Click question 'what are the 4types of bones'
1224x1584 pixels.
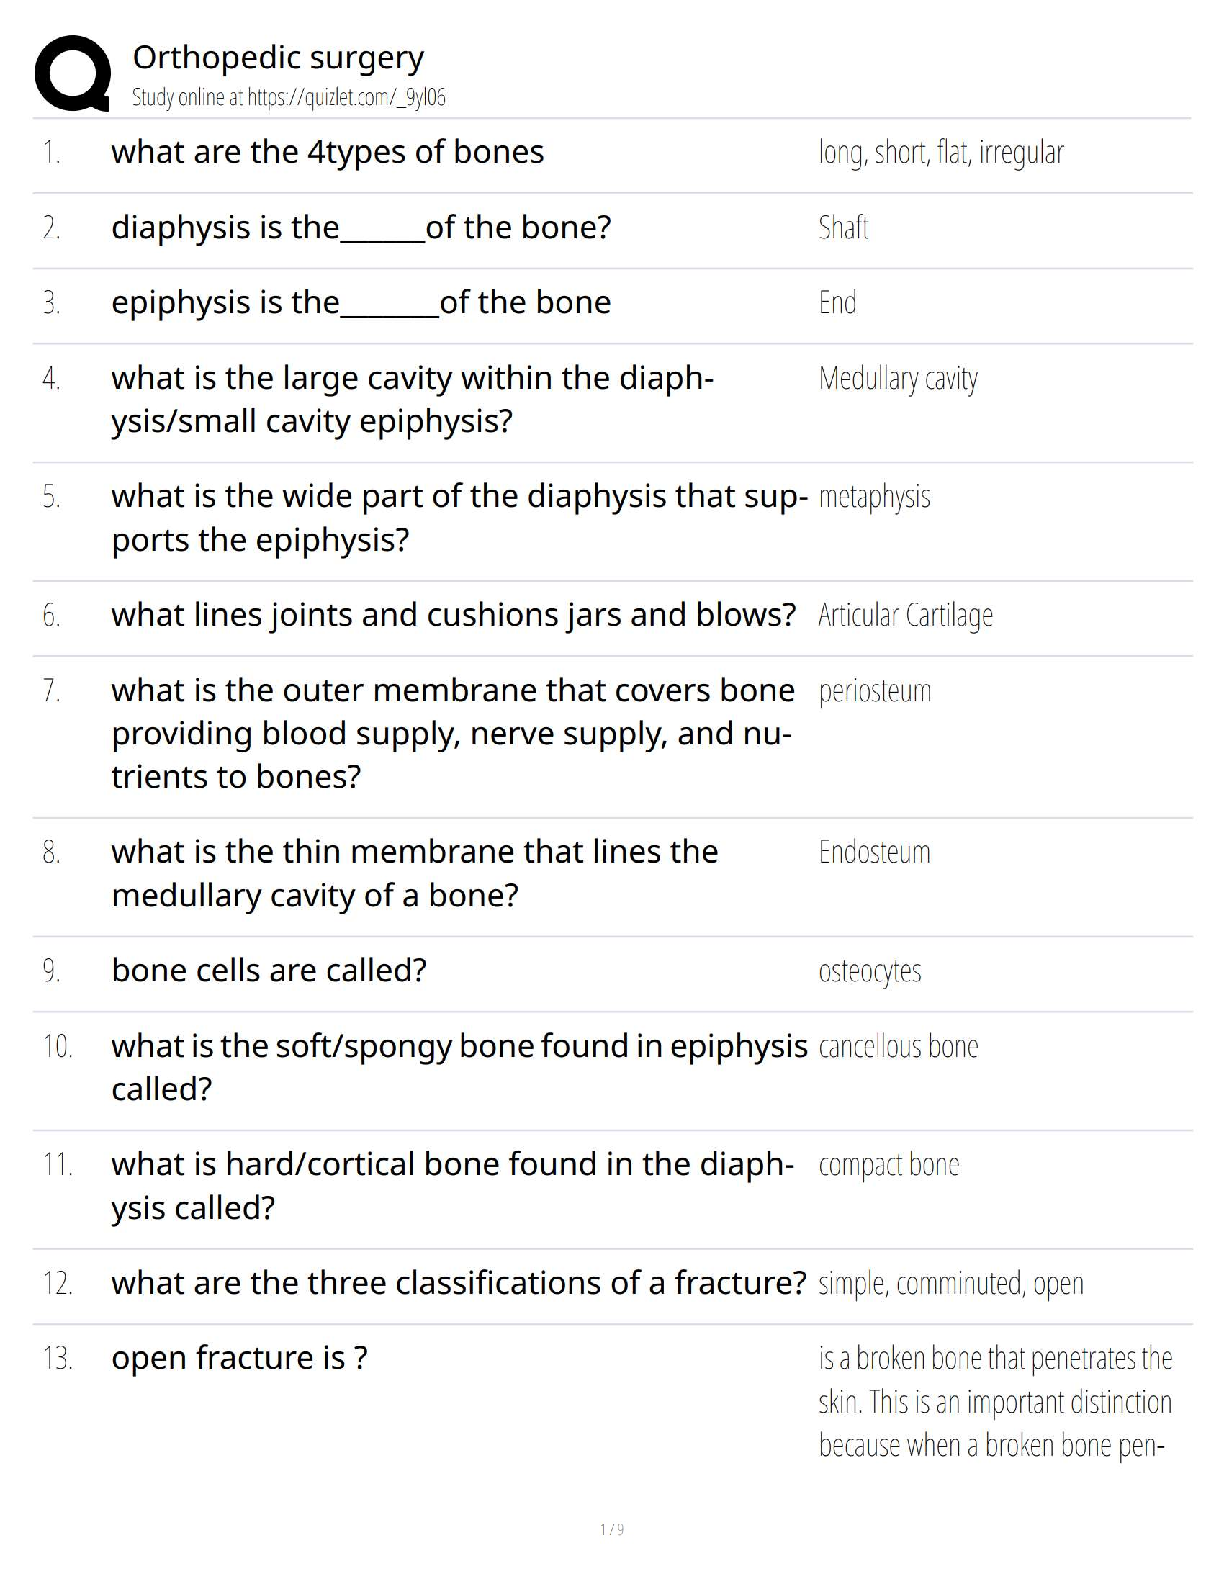click(x=327, y=152)
